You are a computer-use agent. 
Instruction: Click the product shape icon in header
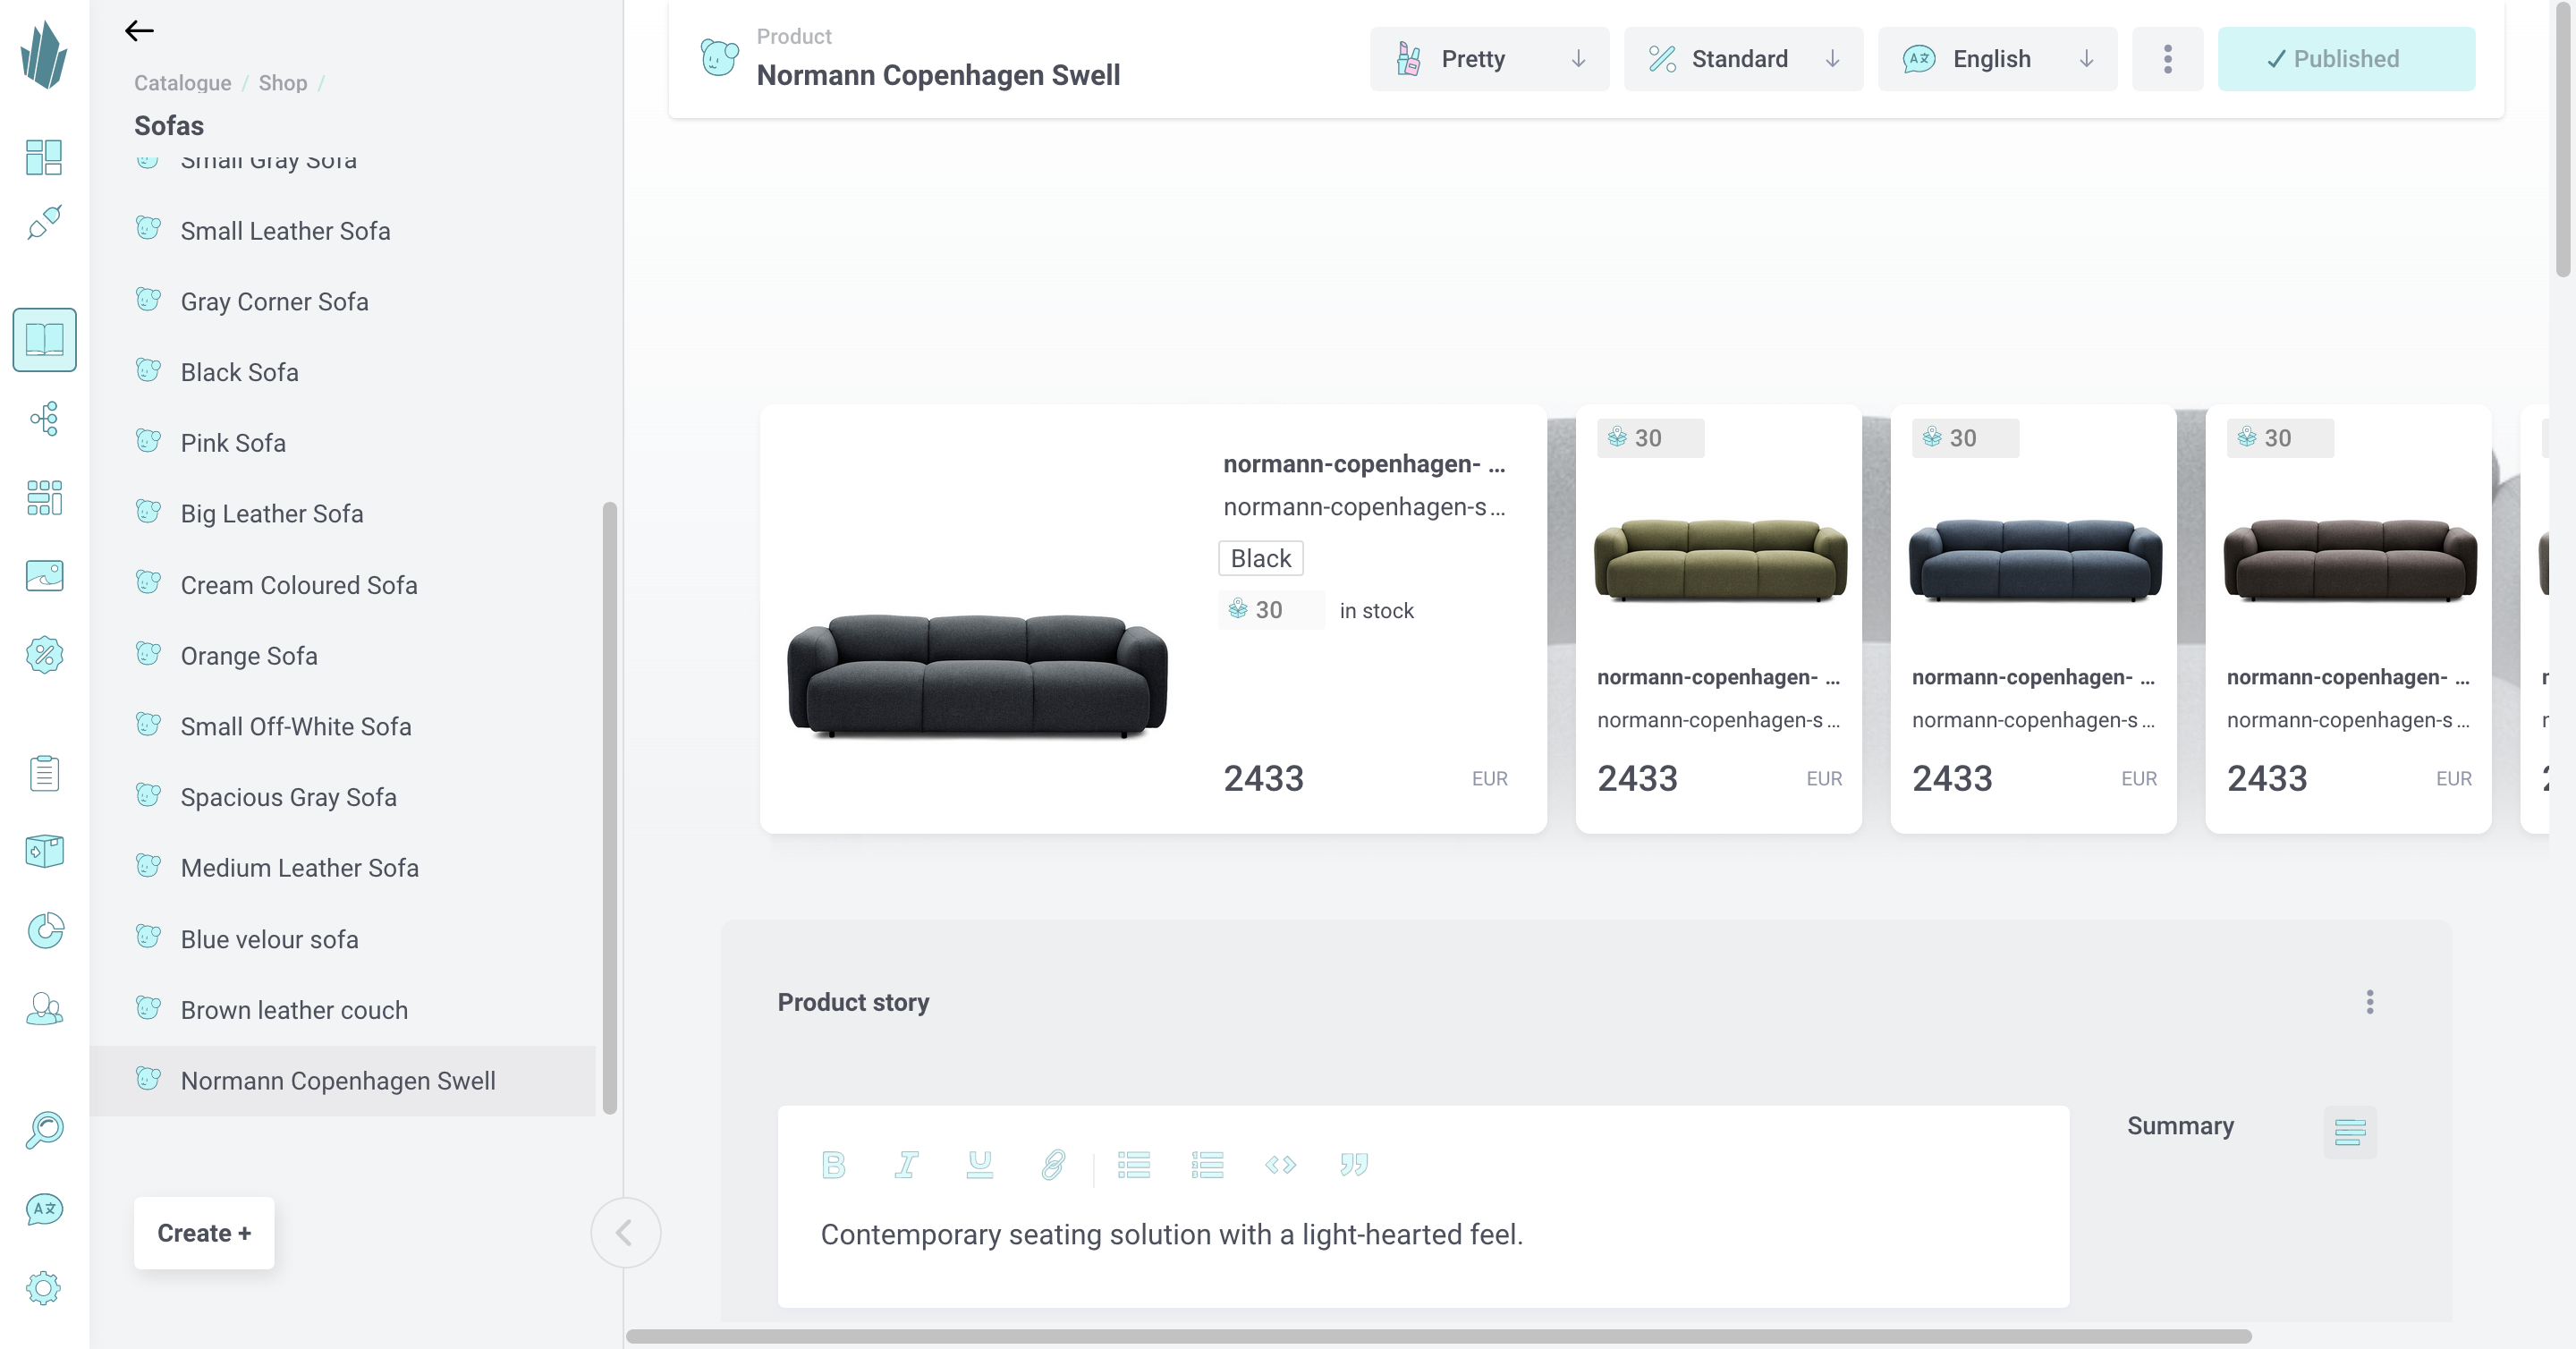[720, 58]
